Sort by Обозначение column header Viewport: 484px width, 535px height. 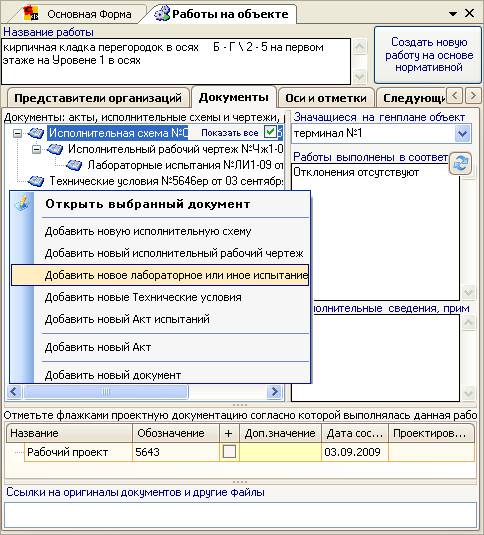(176, 433)
